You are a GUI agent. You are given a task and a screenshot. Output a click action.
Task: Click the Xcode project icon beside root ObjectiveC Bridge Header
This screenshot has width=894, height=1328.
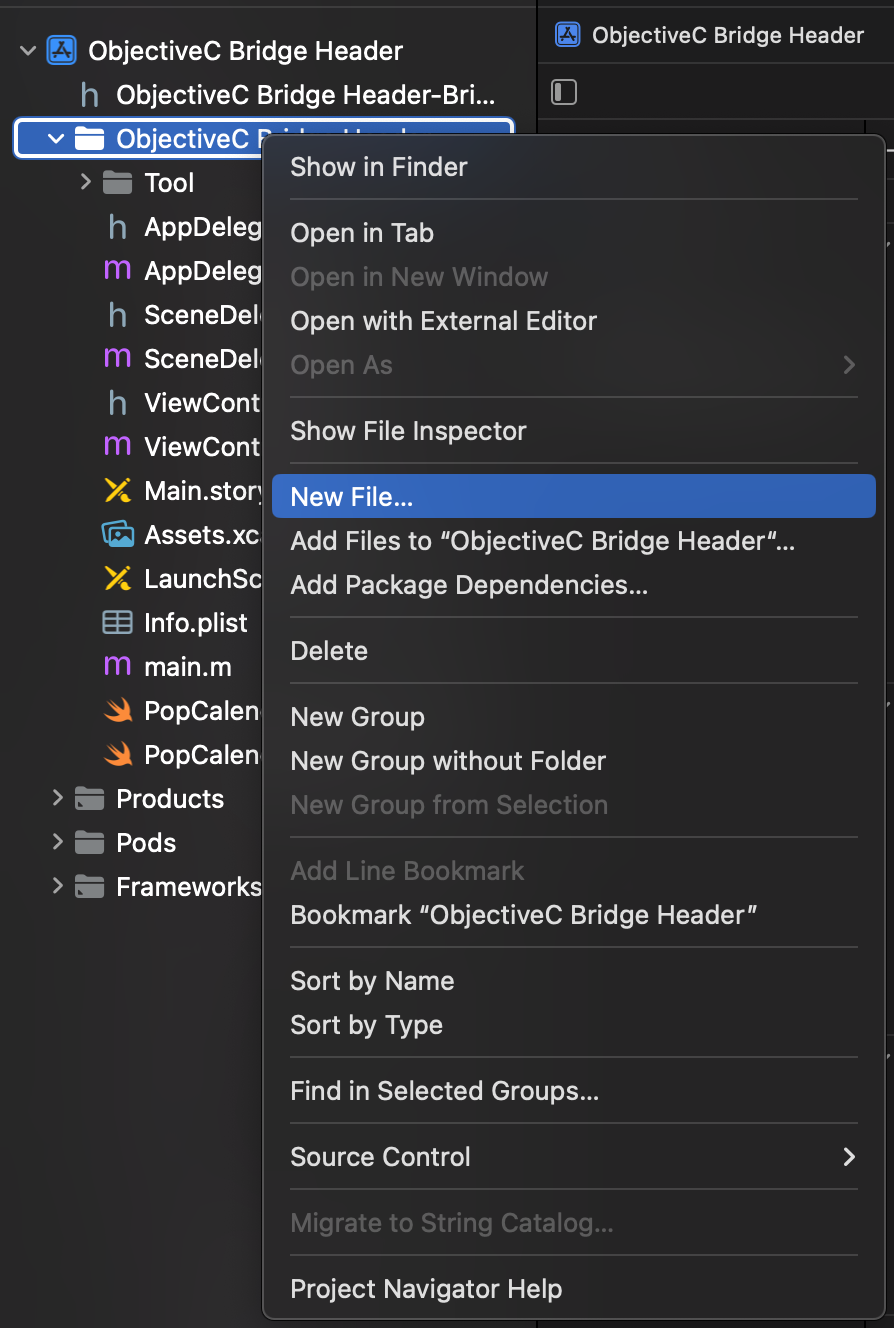coord(62,51)
